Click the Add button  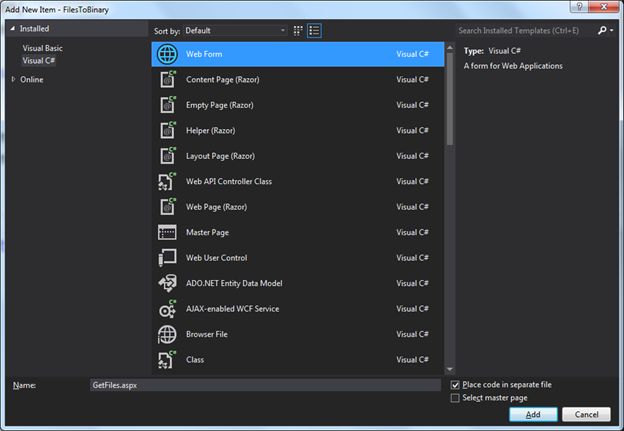(x=533, y=414)
